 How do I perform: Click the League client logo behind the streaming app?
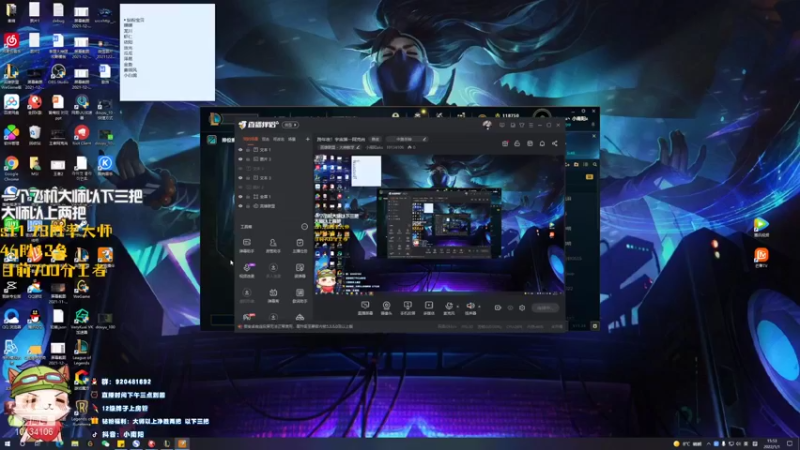[215, 119]
